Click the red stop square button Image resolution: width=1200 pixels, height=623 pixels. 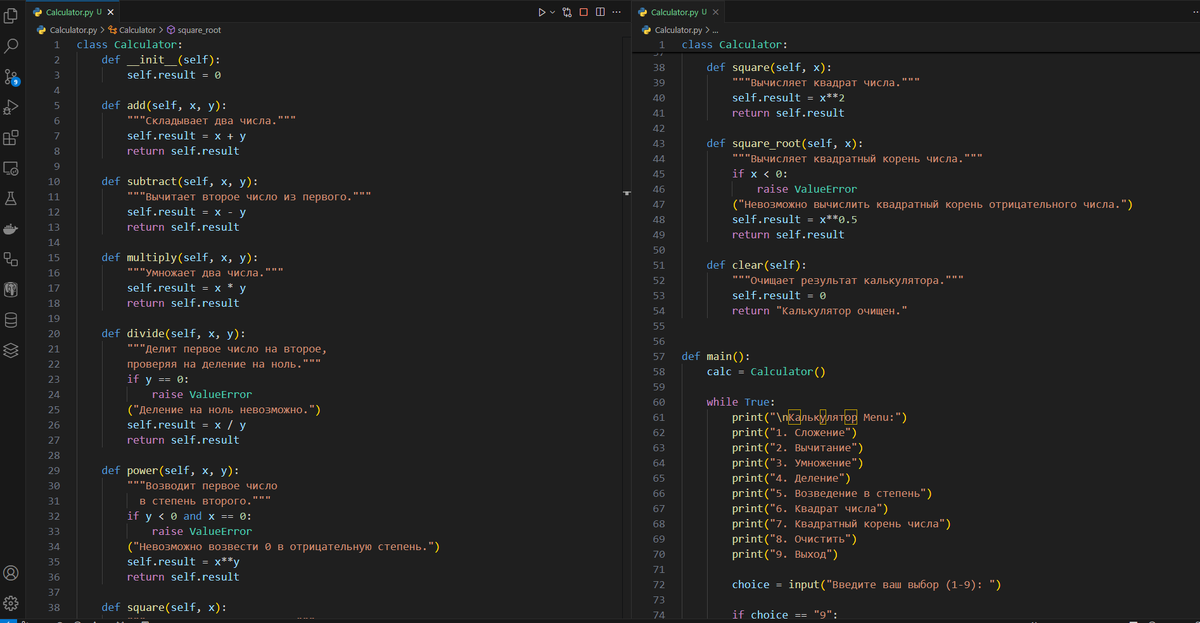tap(583, 12)
